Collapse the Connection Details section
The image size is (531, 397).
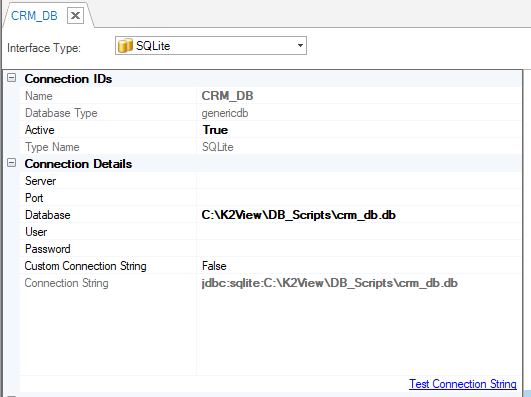(12, 163)
